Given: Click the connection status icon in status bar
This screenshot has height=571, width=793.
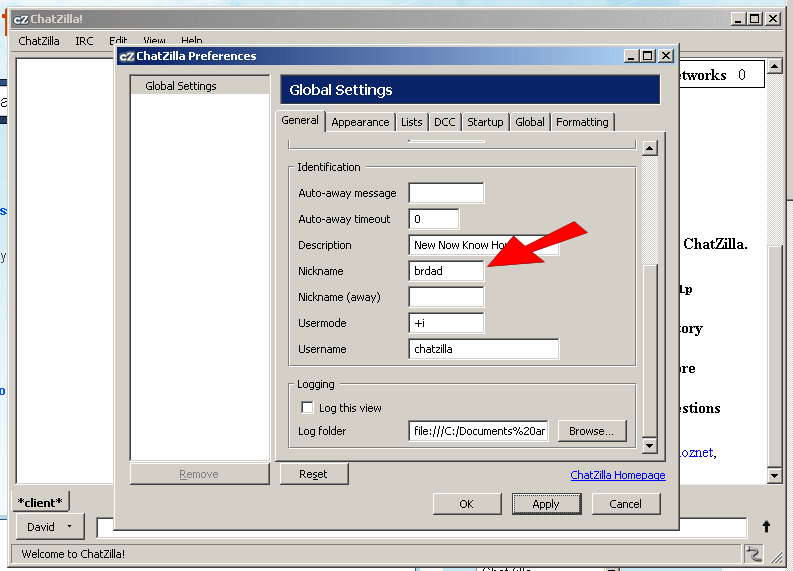Looking at the screenshot, I should [x=752, y=553].
